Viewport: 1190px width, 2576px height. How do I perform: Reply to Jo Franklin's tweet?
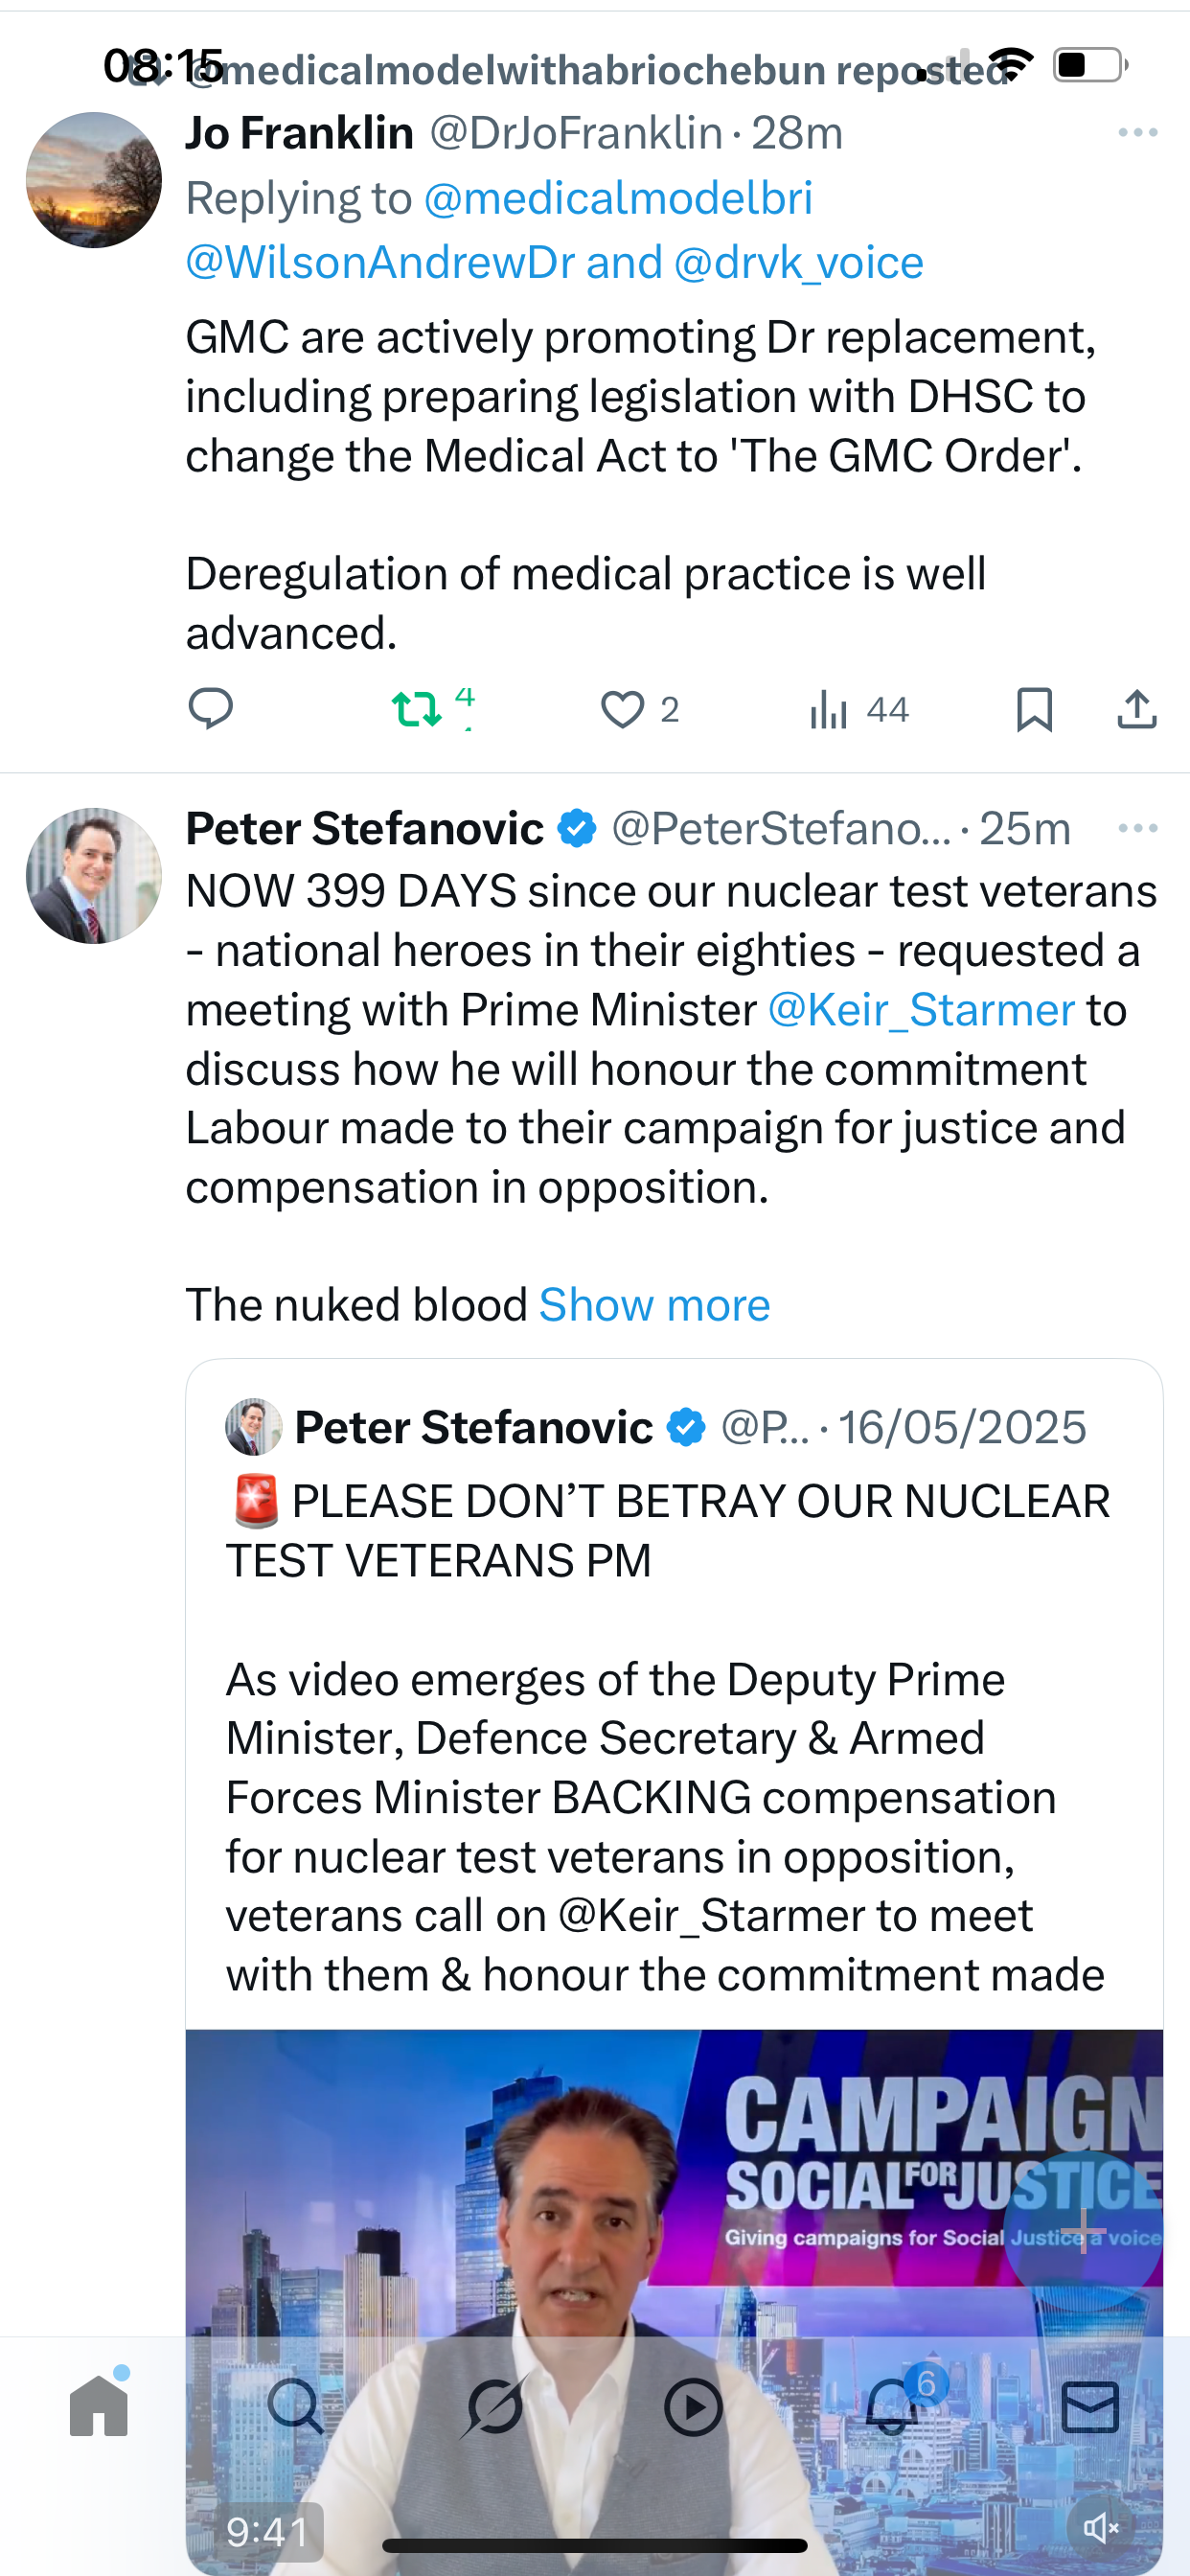[211, 709]
